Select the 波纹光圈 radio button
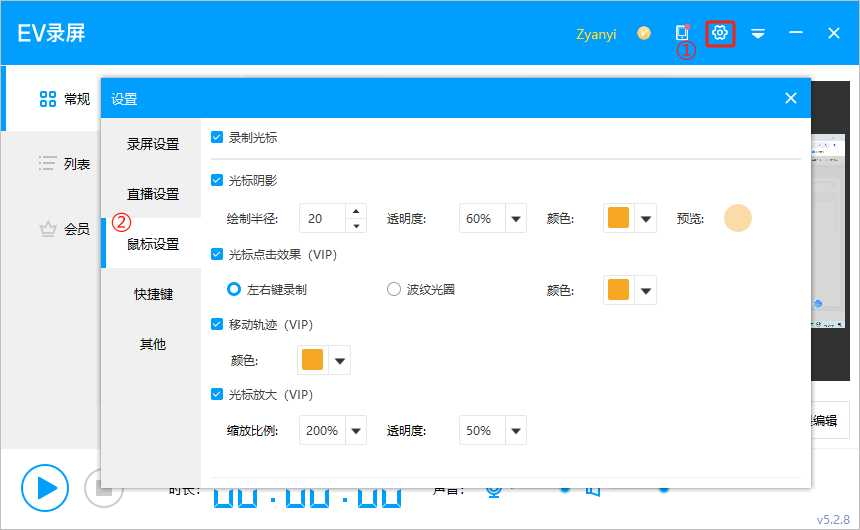860x530 pixels. point(394,290)
